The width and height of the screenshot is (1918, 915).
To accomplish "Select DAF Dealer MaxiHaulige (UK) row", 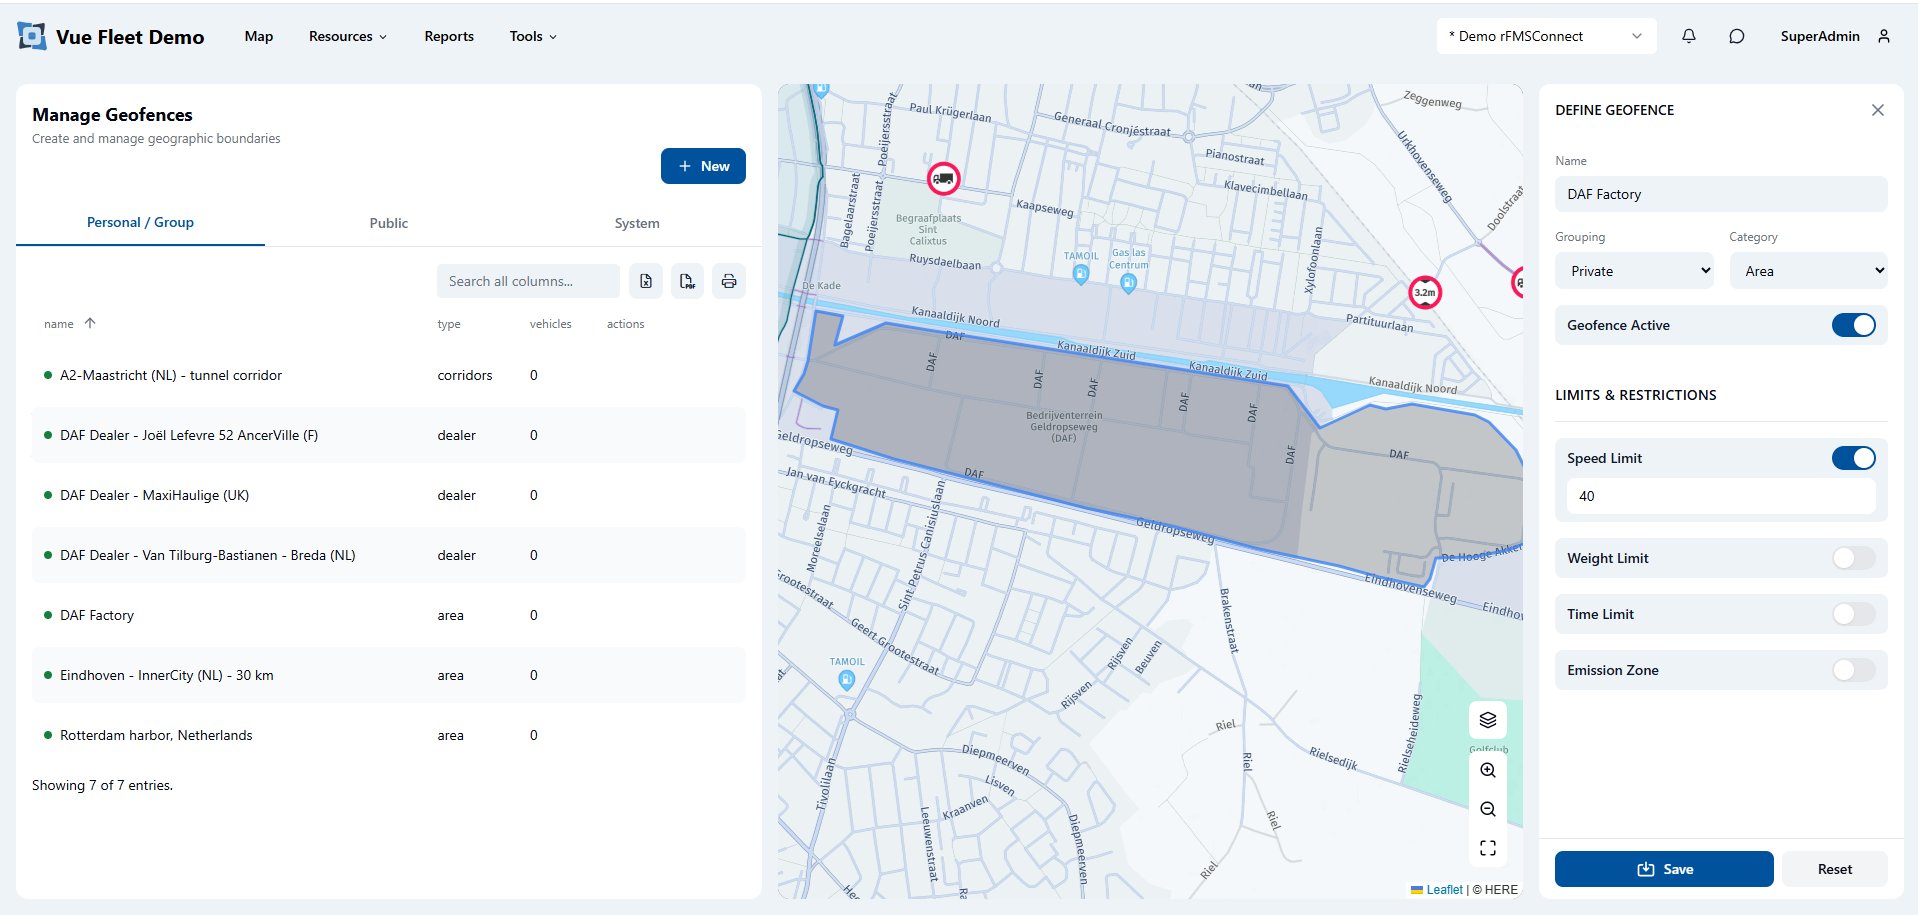I will [x=389, y=495].
